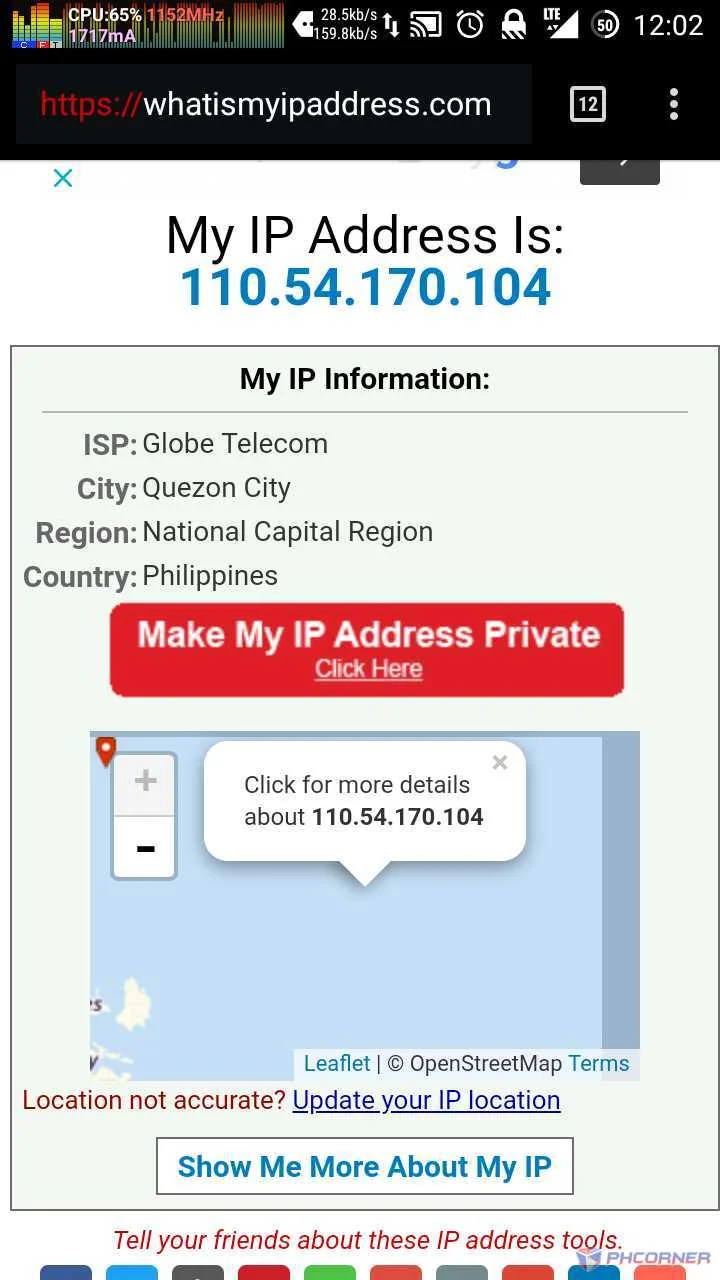Tap the circular battery 50 indicator
The image size is (720, 1280).
pyautogui.click(x=605, y=24)
